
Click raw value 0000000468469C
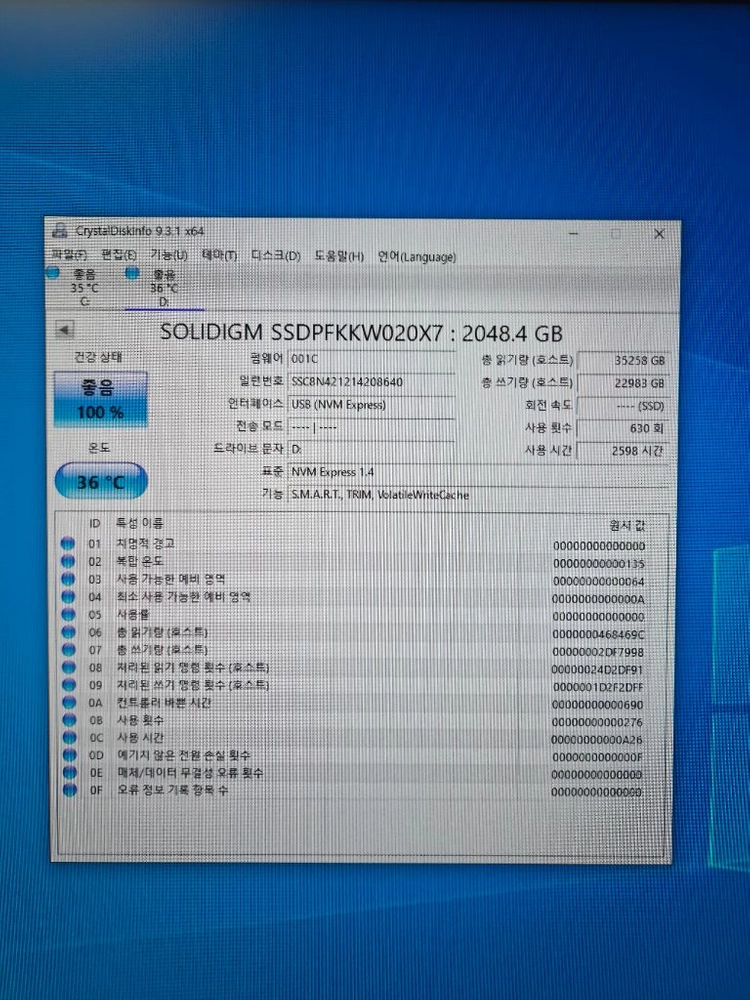coord(598,635)
